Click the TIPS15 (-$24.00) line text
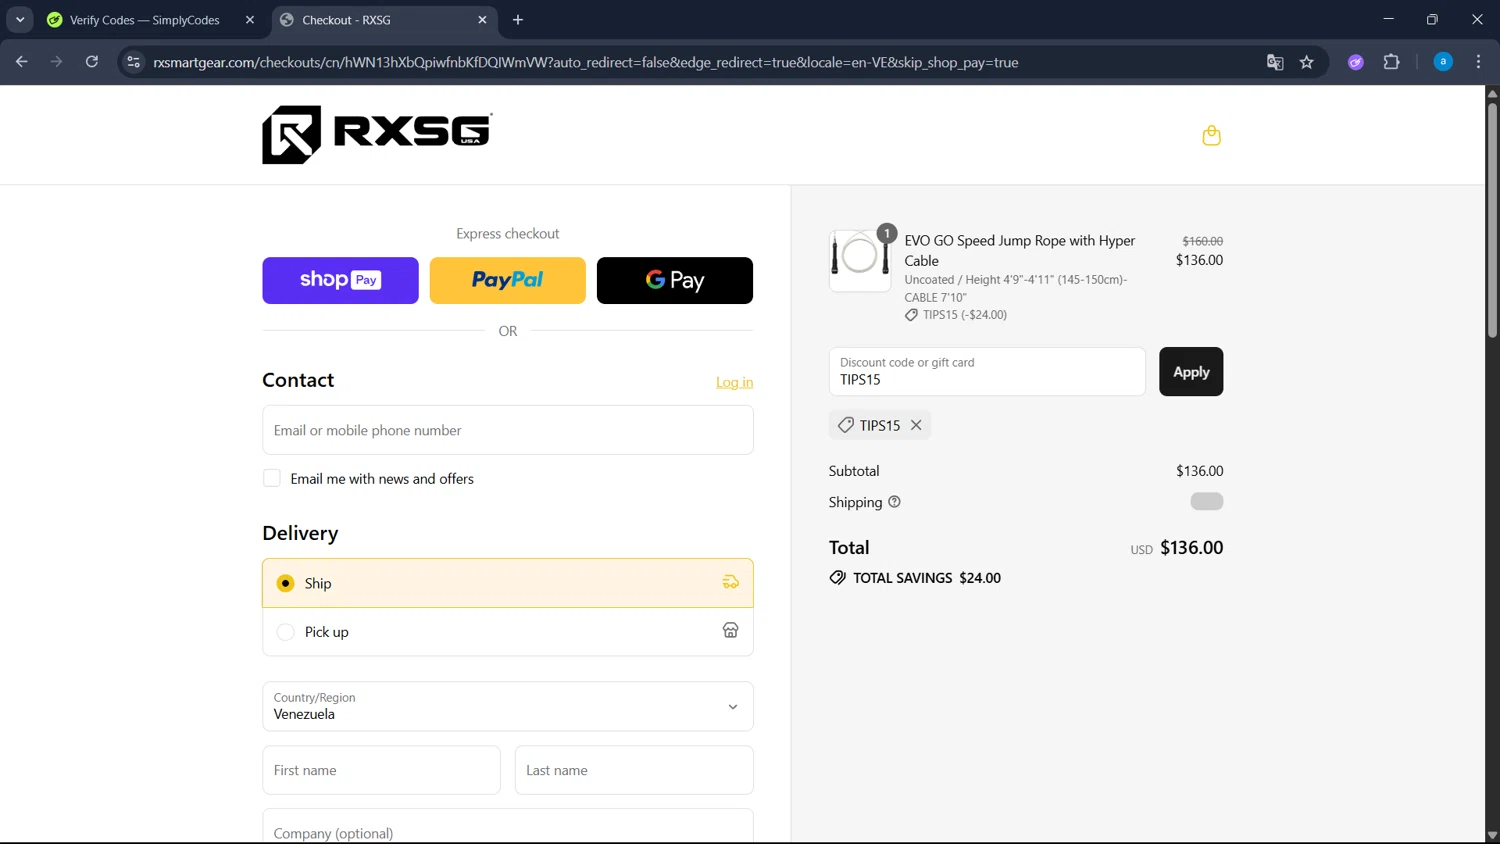 click(x=965, y=314)
